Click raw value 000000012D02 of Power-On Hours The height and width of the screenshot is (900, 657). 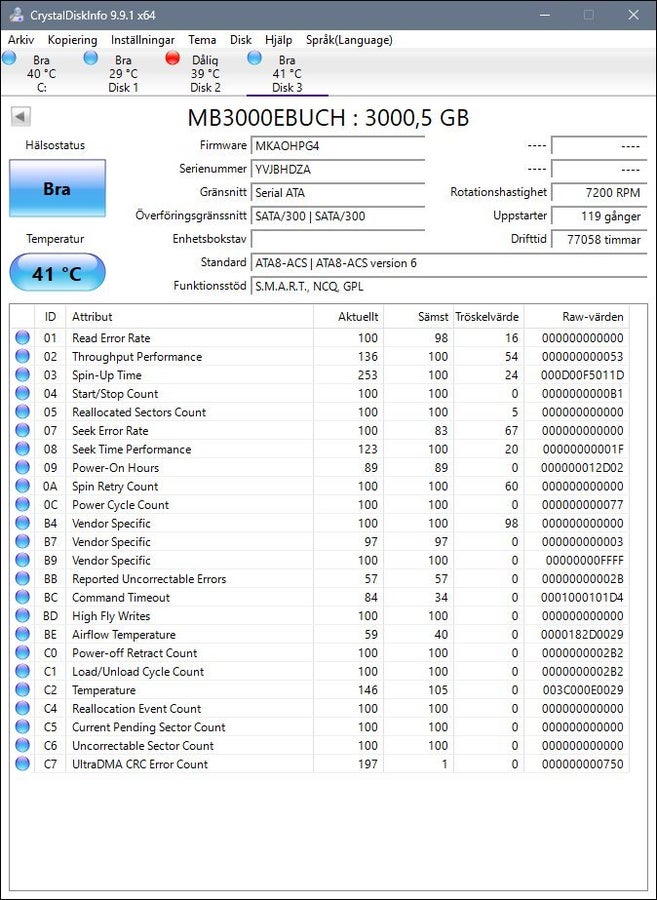coord(582,468)
